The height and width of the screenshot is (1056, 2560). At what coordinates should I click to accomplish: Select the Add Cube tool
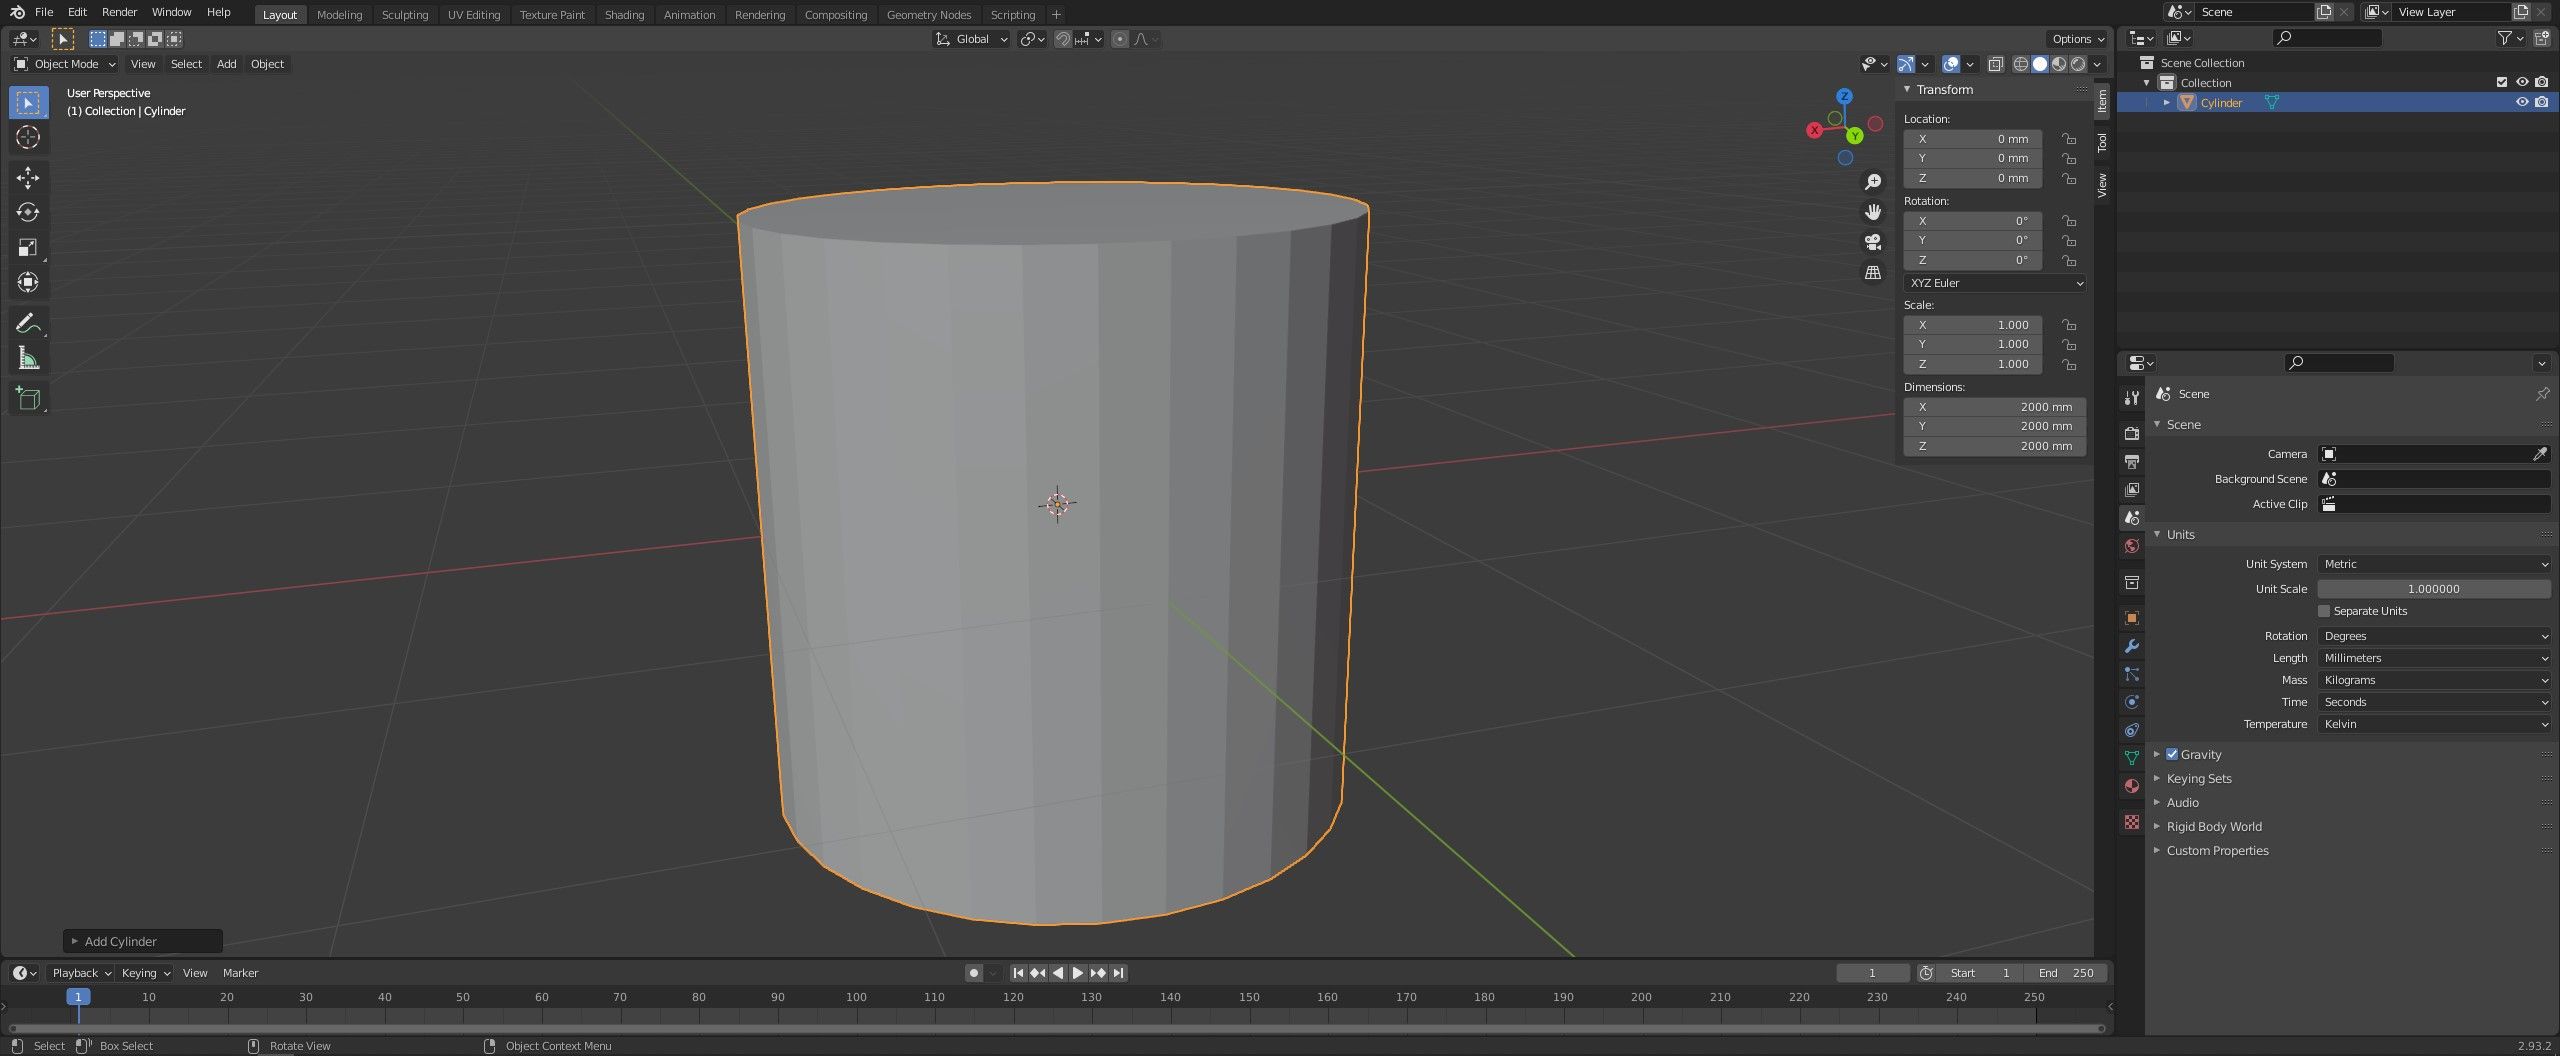pos(28,398)
